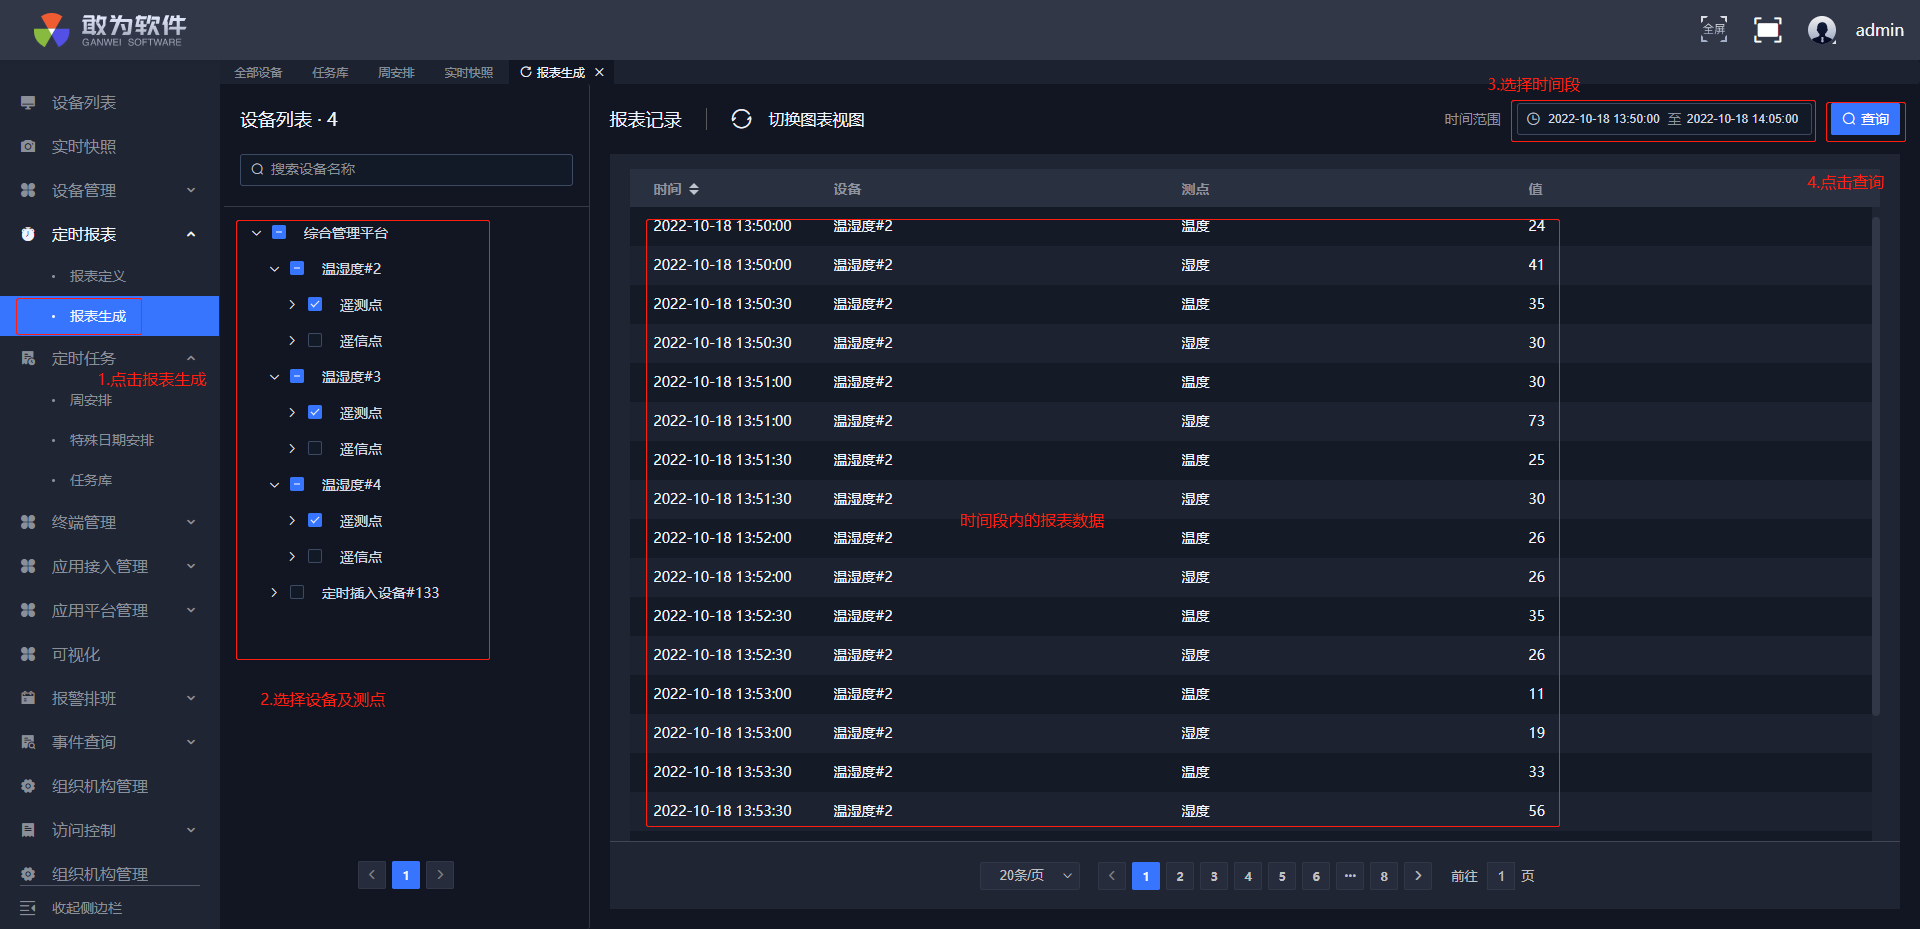Click the 搜索设备名称 search input field
The image size is (1920, 929).
(406, 169)
